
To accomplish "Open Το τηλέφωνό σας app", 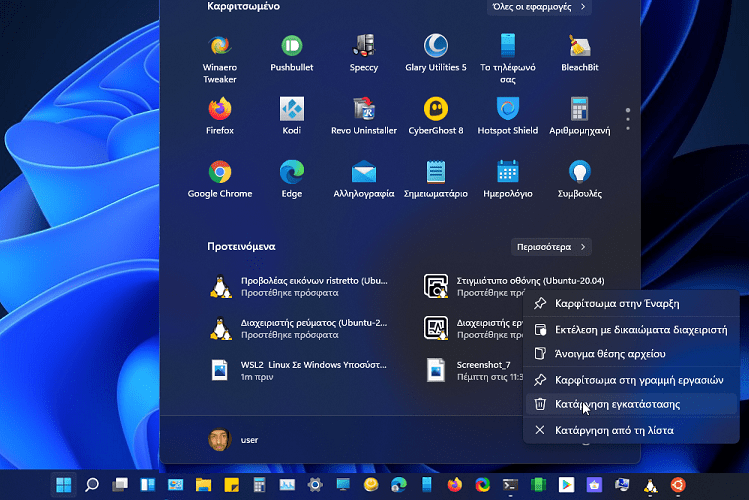I will click(507, 58).
